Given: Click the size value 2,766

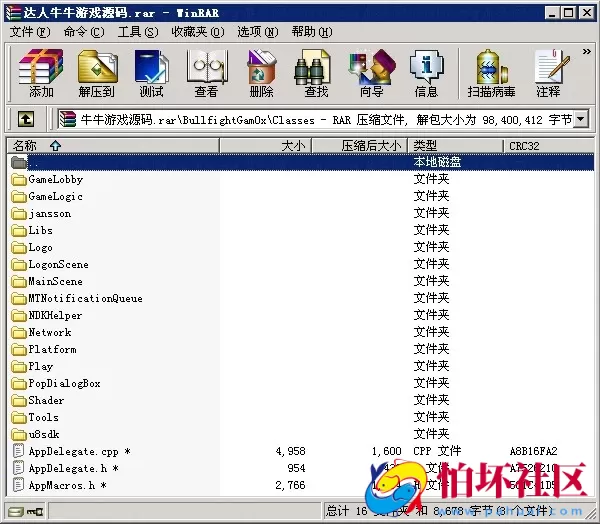Looking at the screenshot, I should (x=290, y=485).
